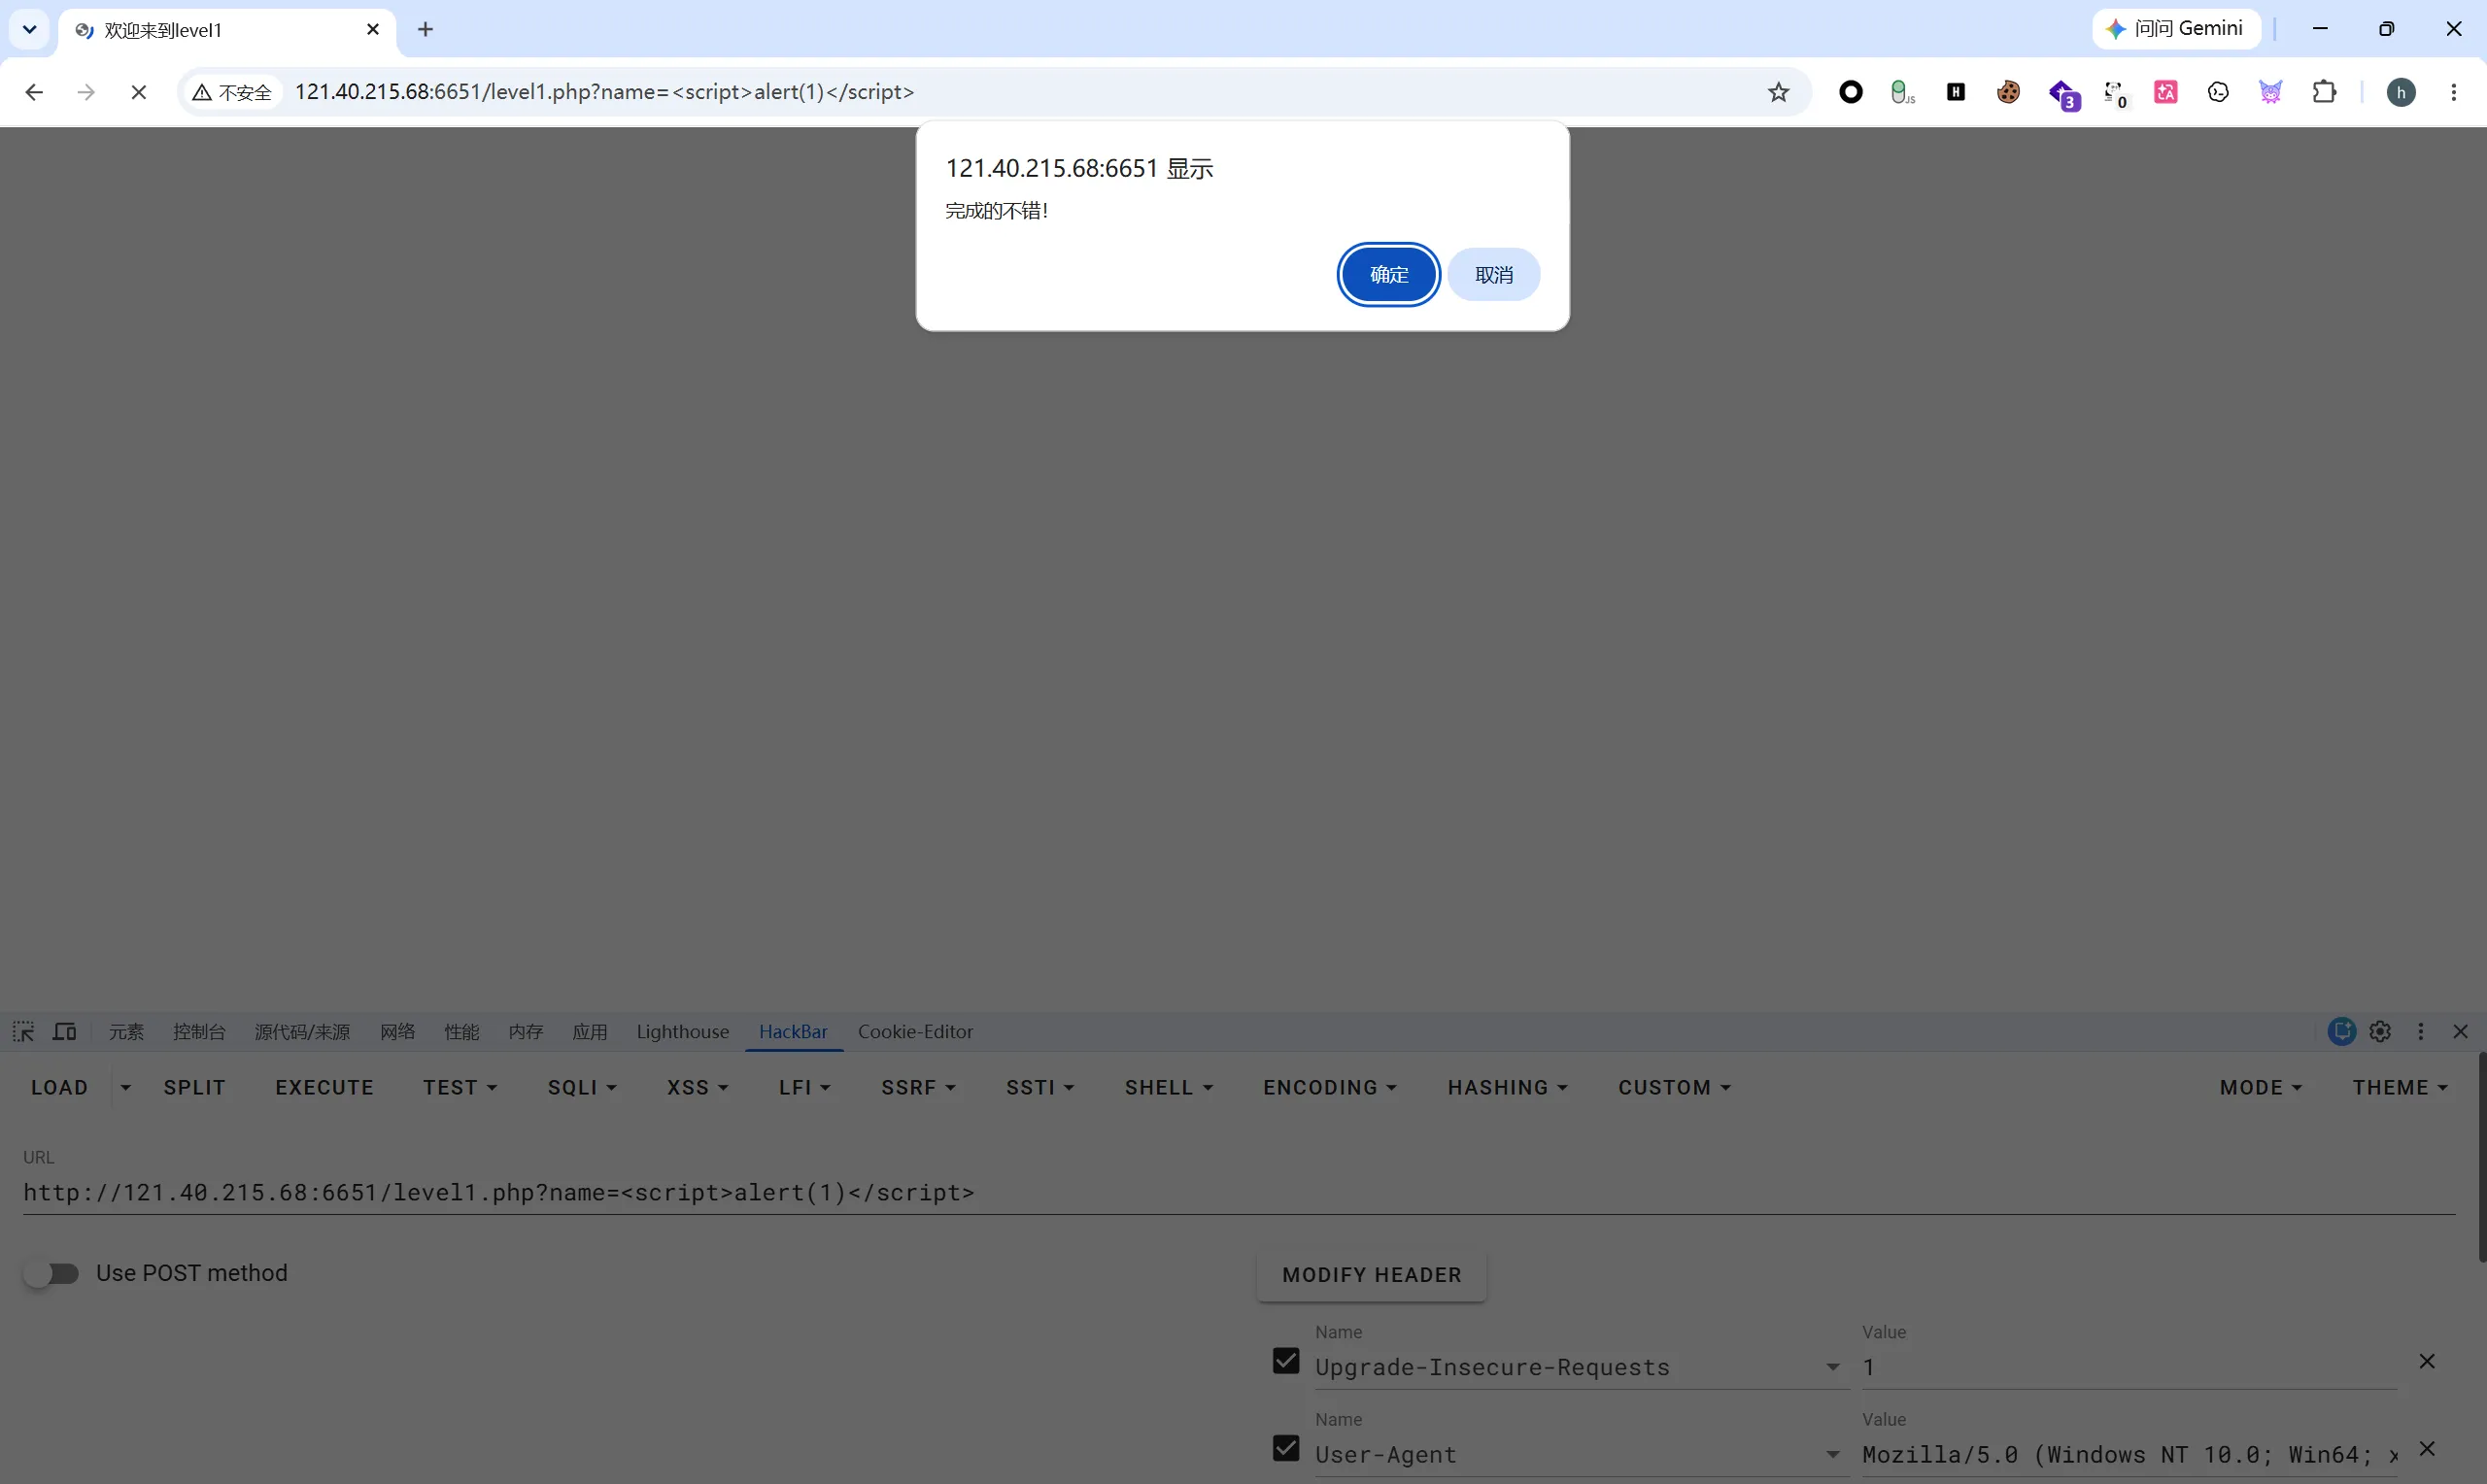
Task: Expand the HASHING dropdown menu
Action: (x=1508, y=1087)
